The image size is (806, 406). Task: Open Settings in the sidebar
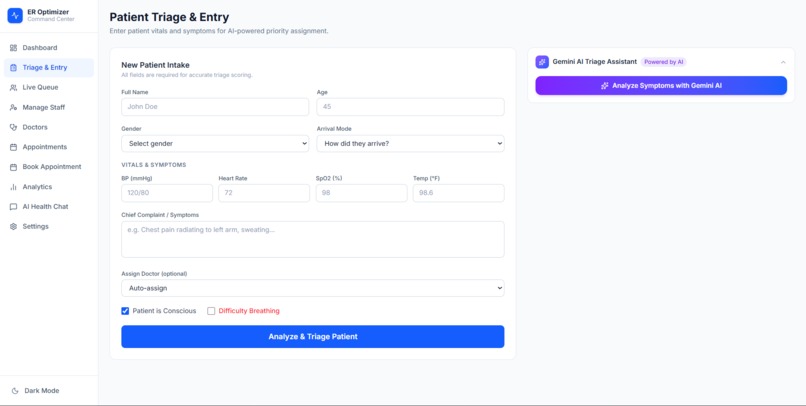tap(49, 227)
